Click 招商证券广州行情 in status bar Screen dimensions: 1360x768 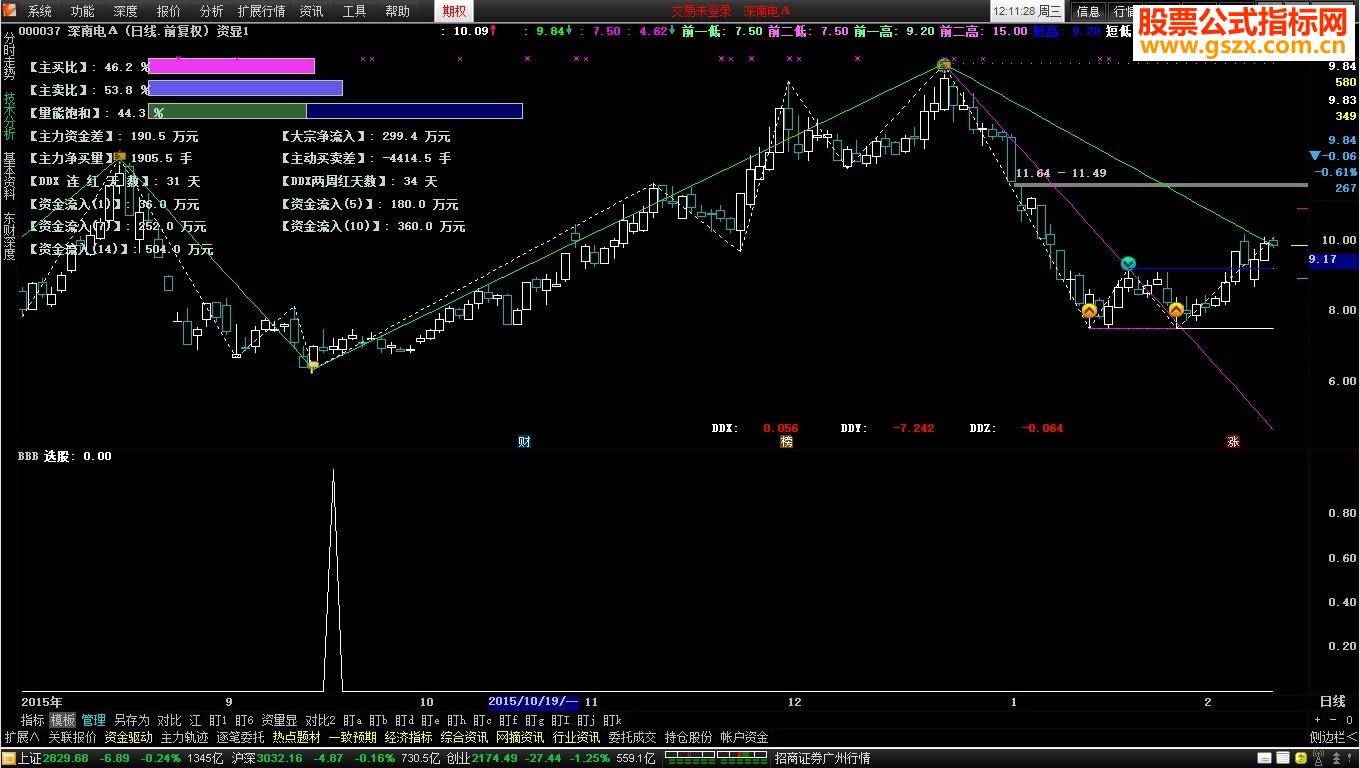(821, 758)
